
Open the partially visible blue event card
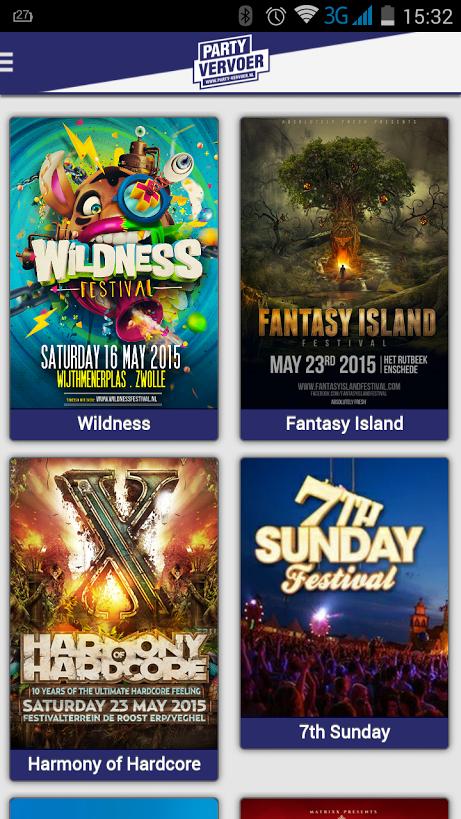click(114, 809)
